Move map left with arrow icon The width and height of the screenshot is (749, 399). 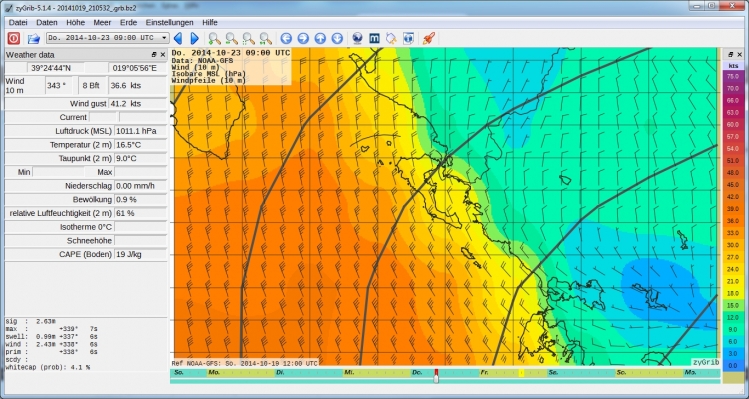286,38
